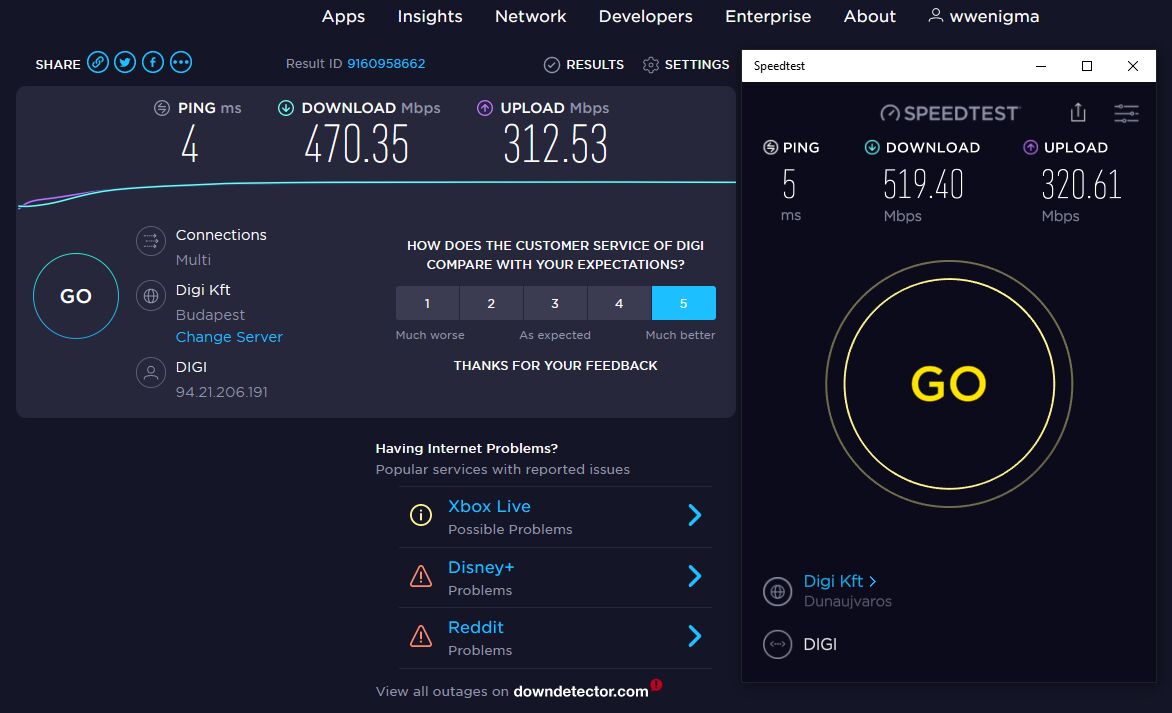The image size is (1172, 713).
Task: Rate customer service as 4
Action: [x=619, y=303]
